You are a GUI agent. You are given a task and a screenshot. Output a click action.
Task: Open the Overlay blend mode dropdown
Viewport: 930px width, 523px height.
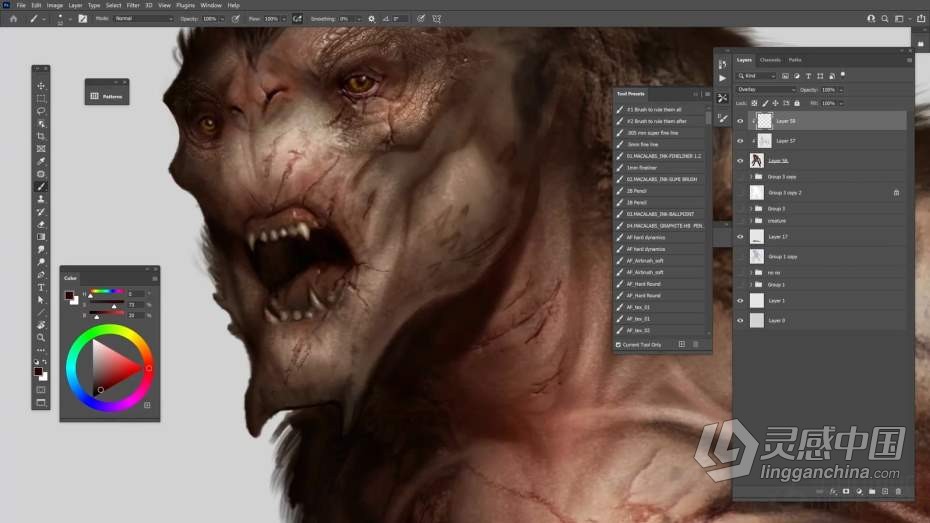[x=766, y=90]
